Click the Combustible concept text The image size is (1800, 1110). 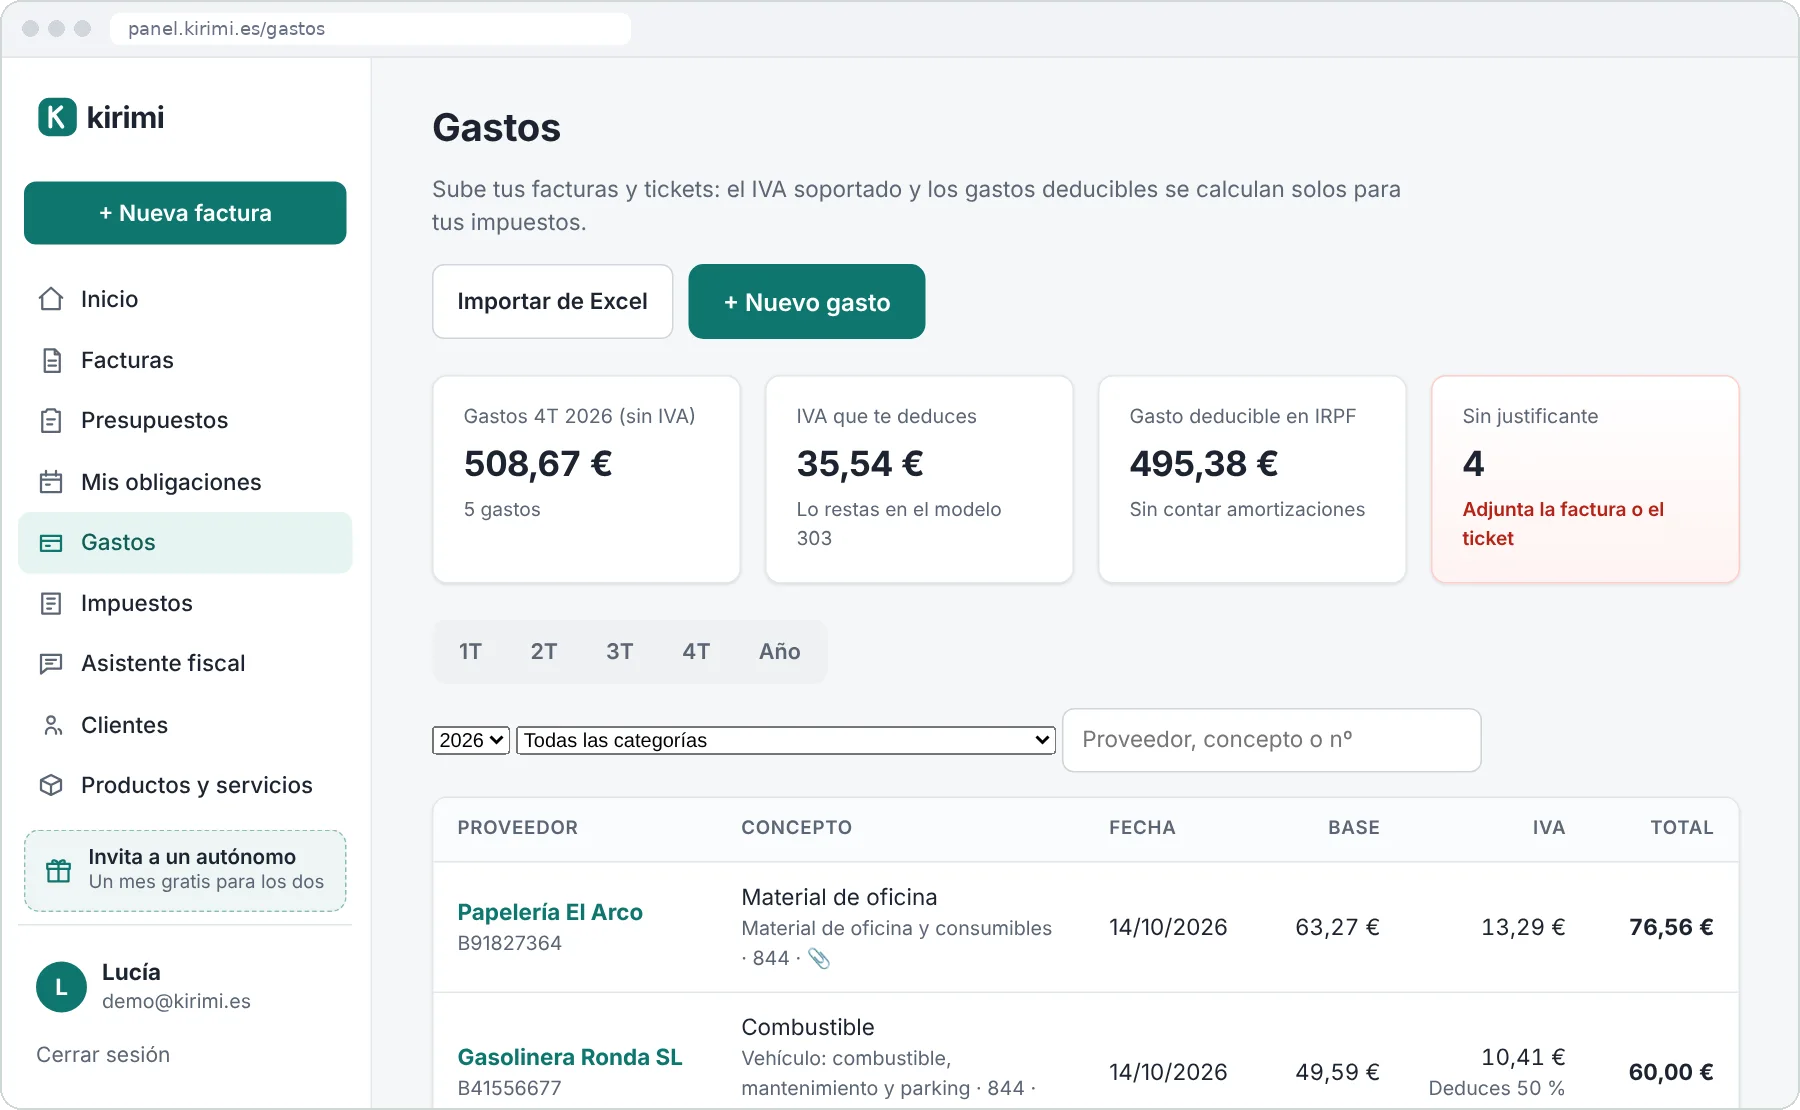tap(808, 1027)
